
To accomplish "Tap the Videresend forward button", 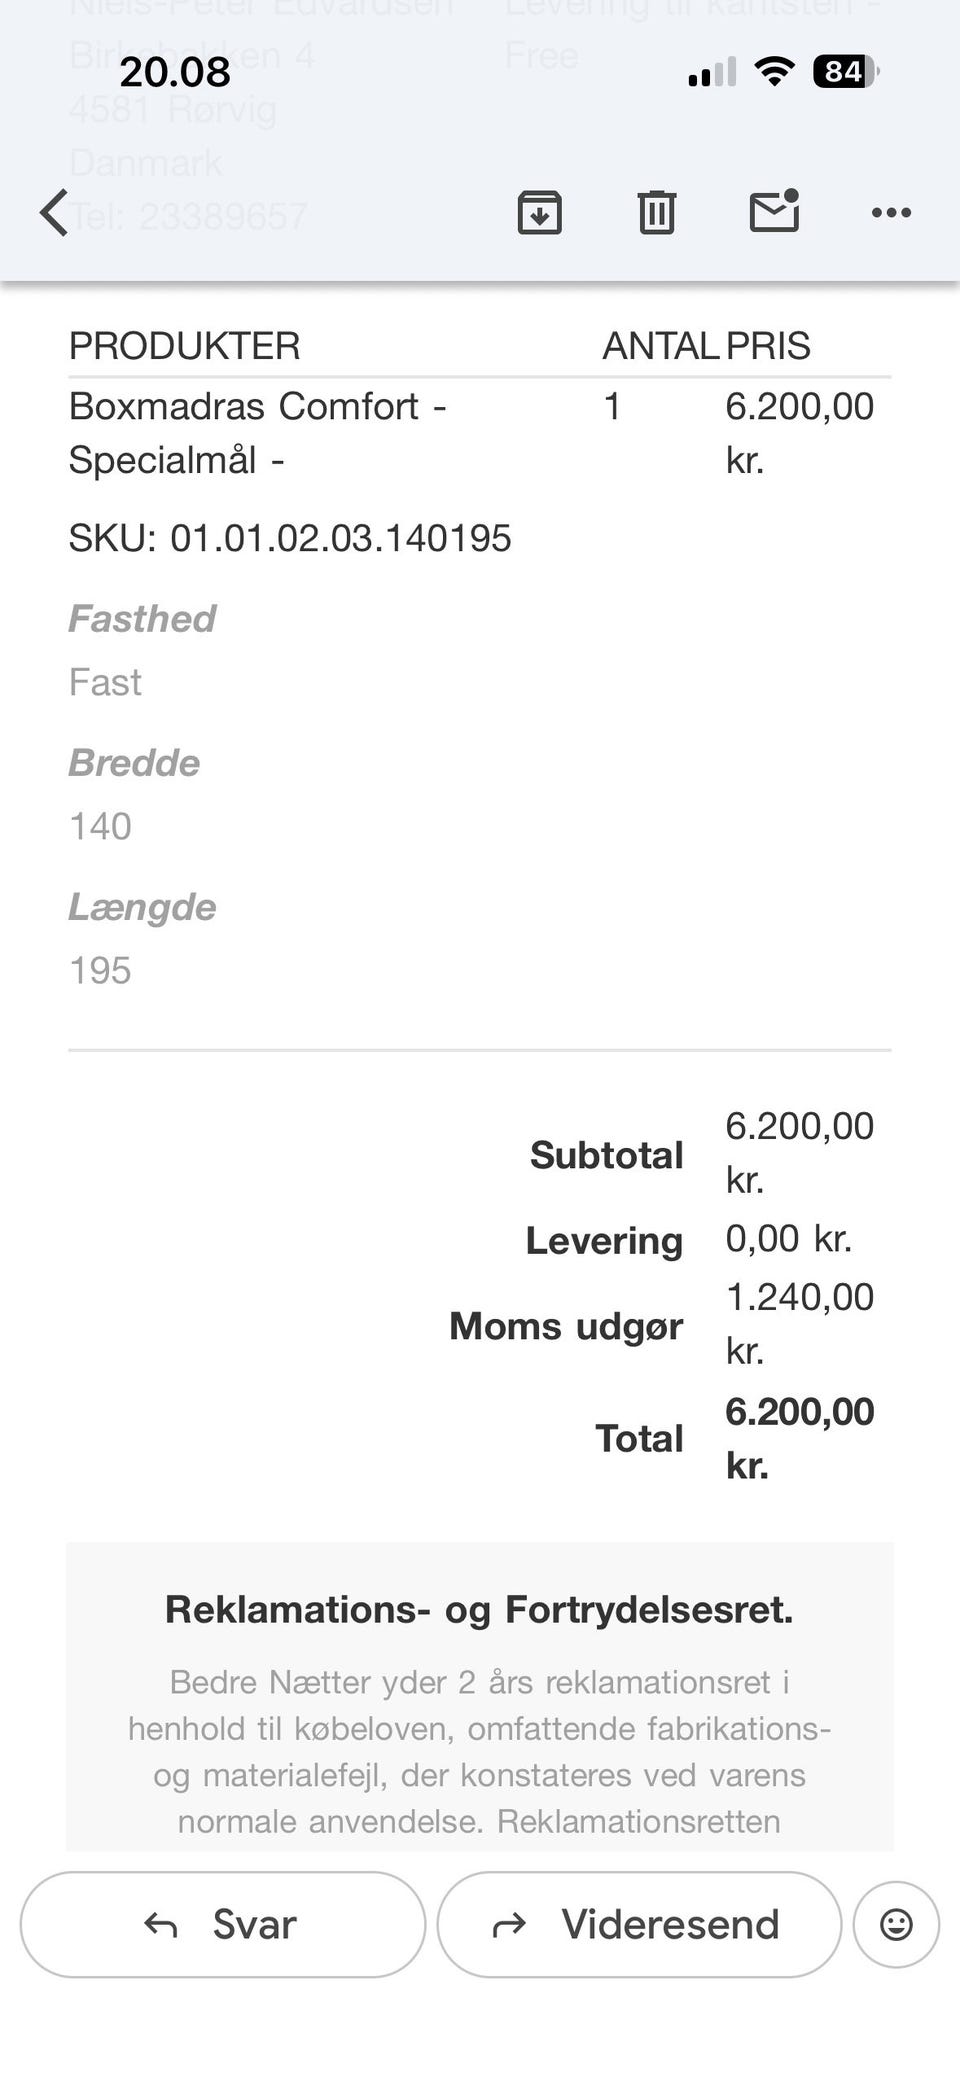I will tap(639, 1924).
